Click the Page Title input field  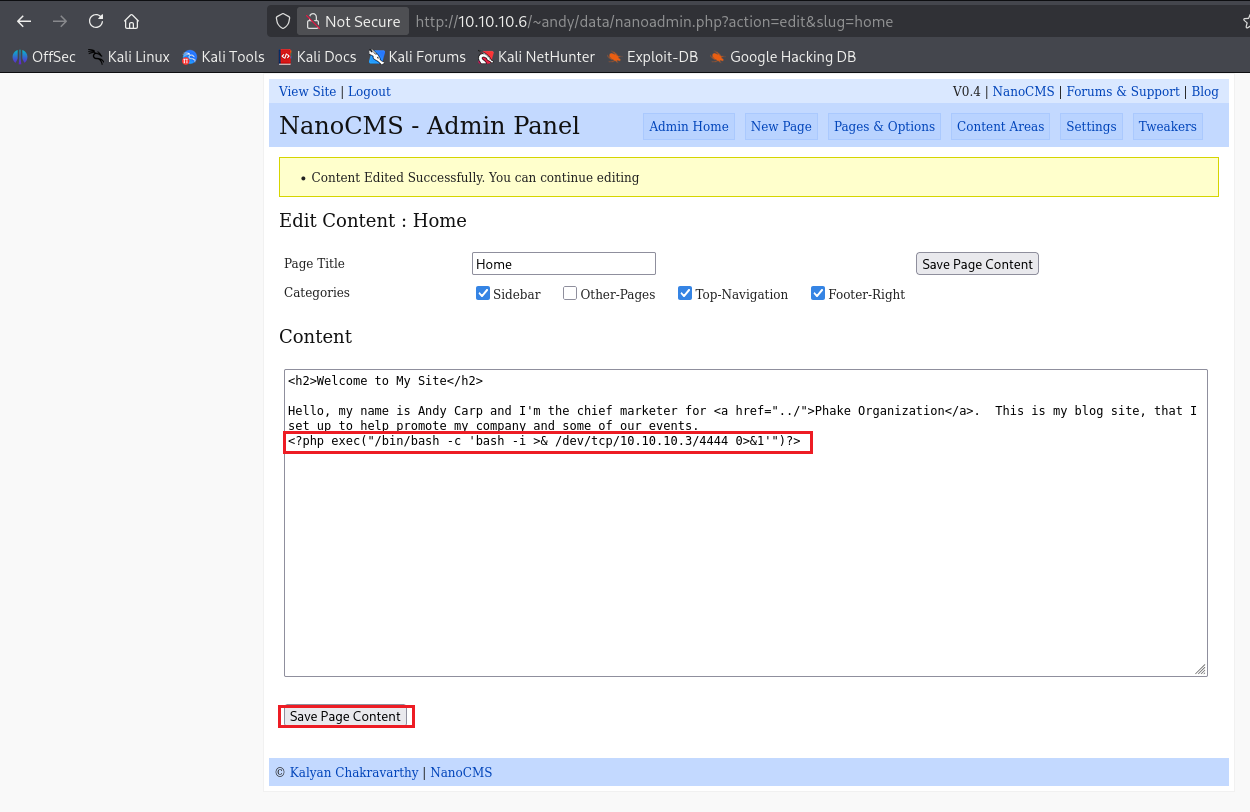[564, 264]
